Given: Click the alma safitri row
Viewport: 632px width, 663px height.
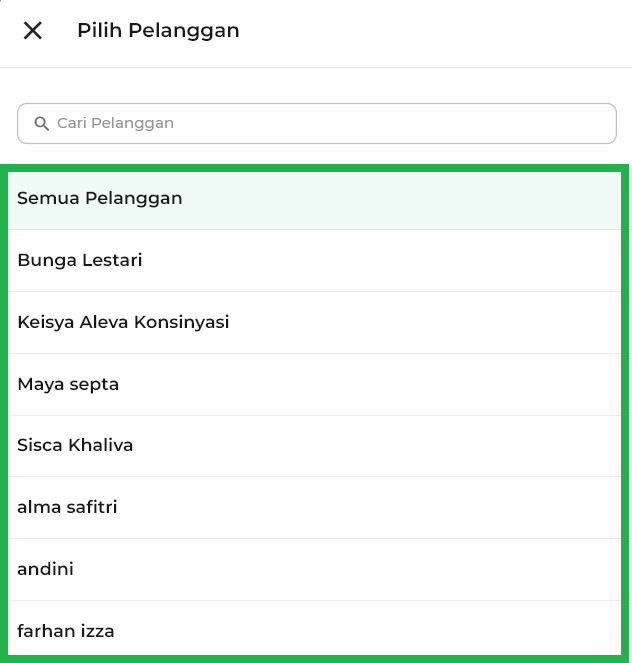Looking at the screenshot, I should coord(315,507).
